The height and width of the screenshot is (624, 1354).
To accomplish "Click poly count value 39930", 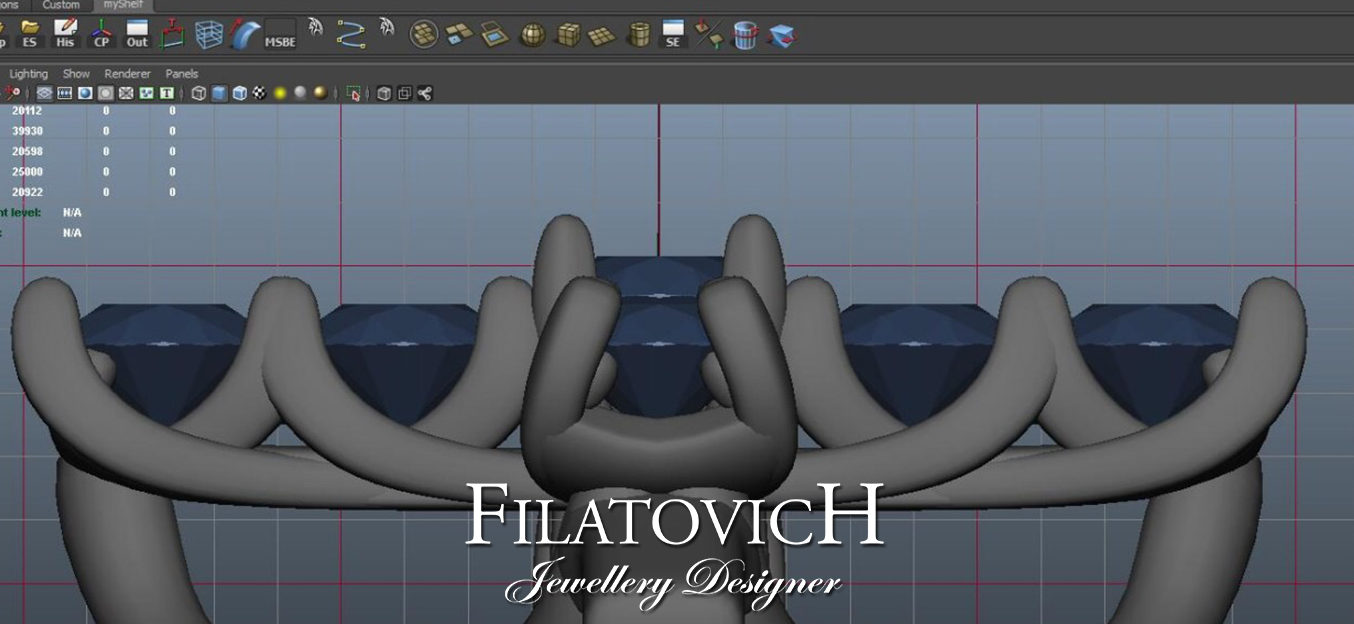I will coord(27,131).
